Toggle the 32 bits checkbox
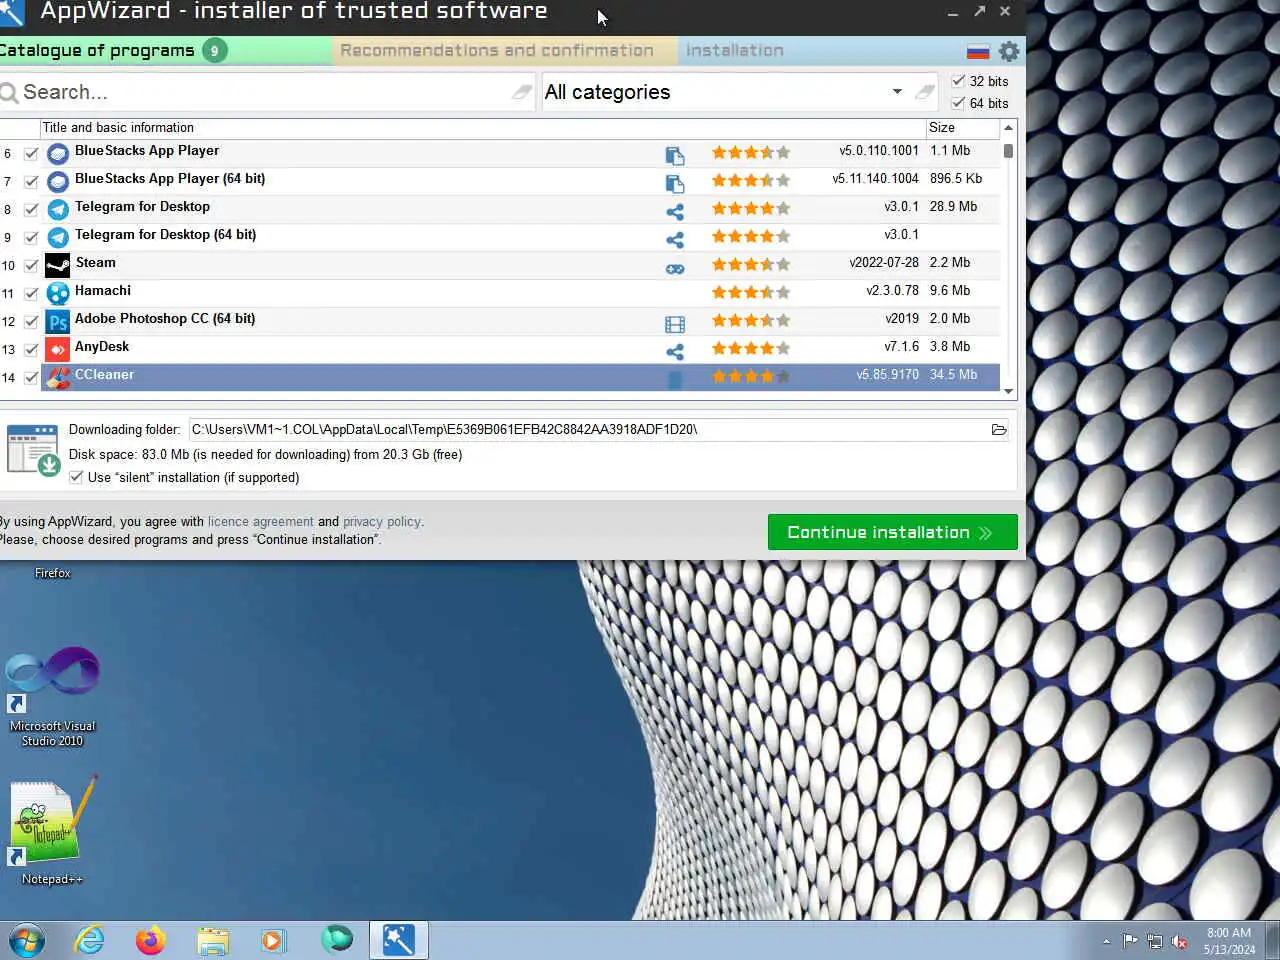 click(x=958, y=81)
